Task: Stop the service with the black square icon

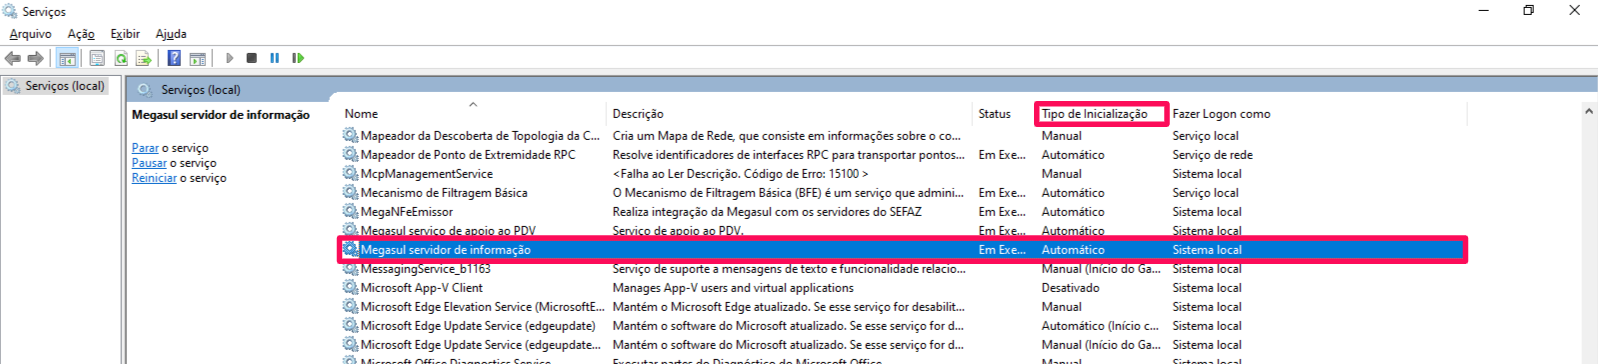Action: (x=252, y=58)
